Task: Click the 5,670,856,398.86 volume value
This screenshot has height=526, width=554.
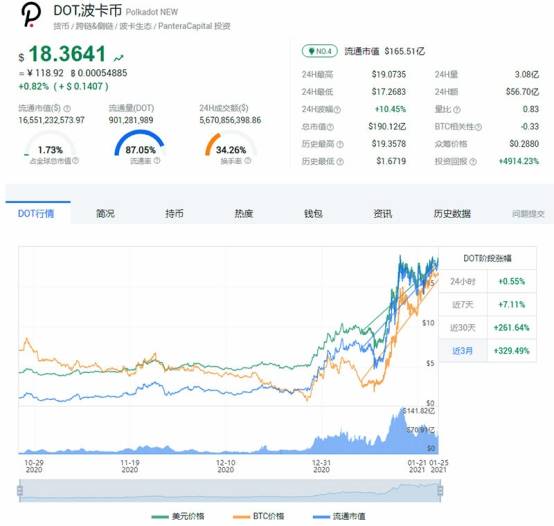Action: click(x=230, y=120)
